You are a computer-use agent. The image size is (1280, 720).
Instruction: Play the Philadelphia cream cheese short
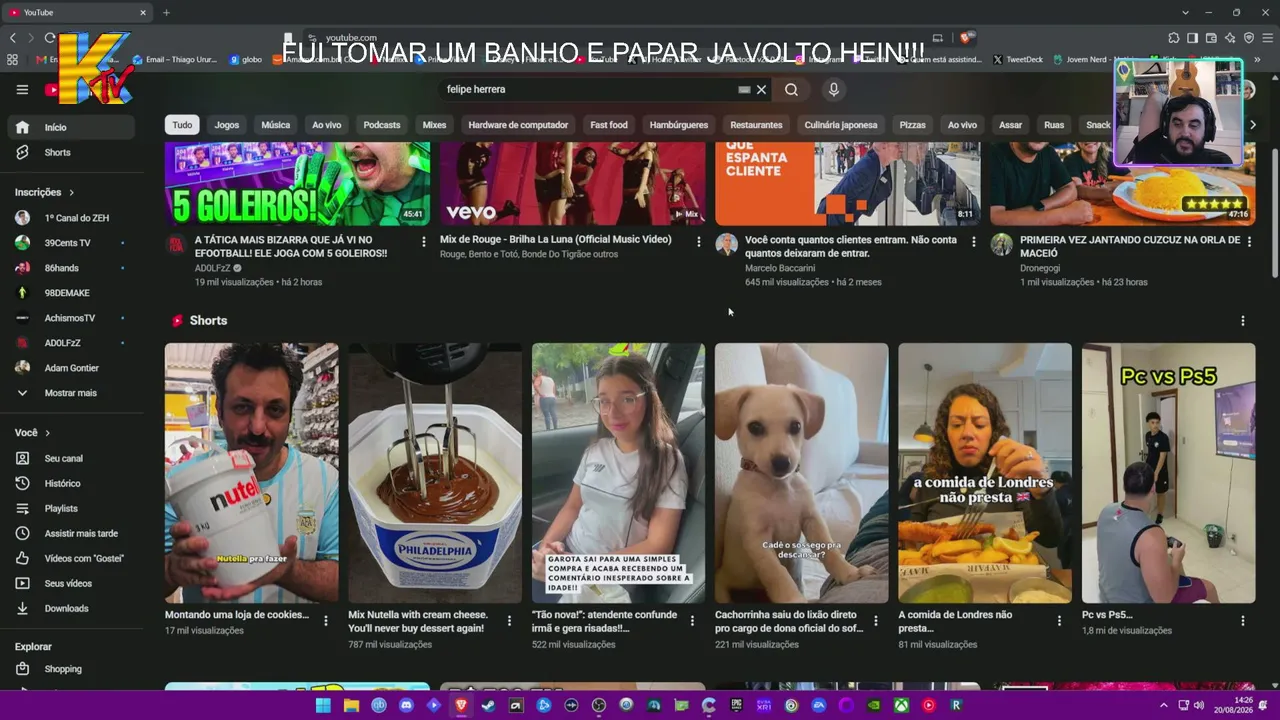(x=435, y=473)
